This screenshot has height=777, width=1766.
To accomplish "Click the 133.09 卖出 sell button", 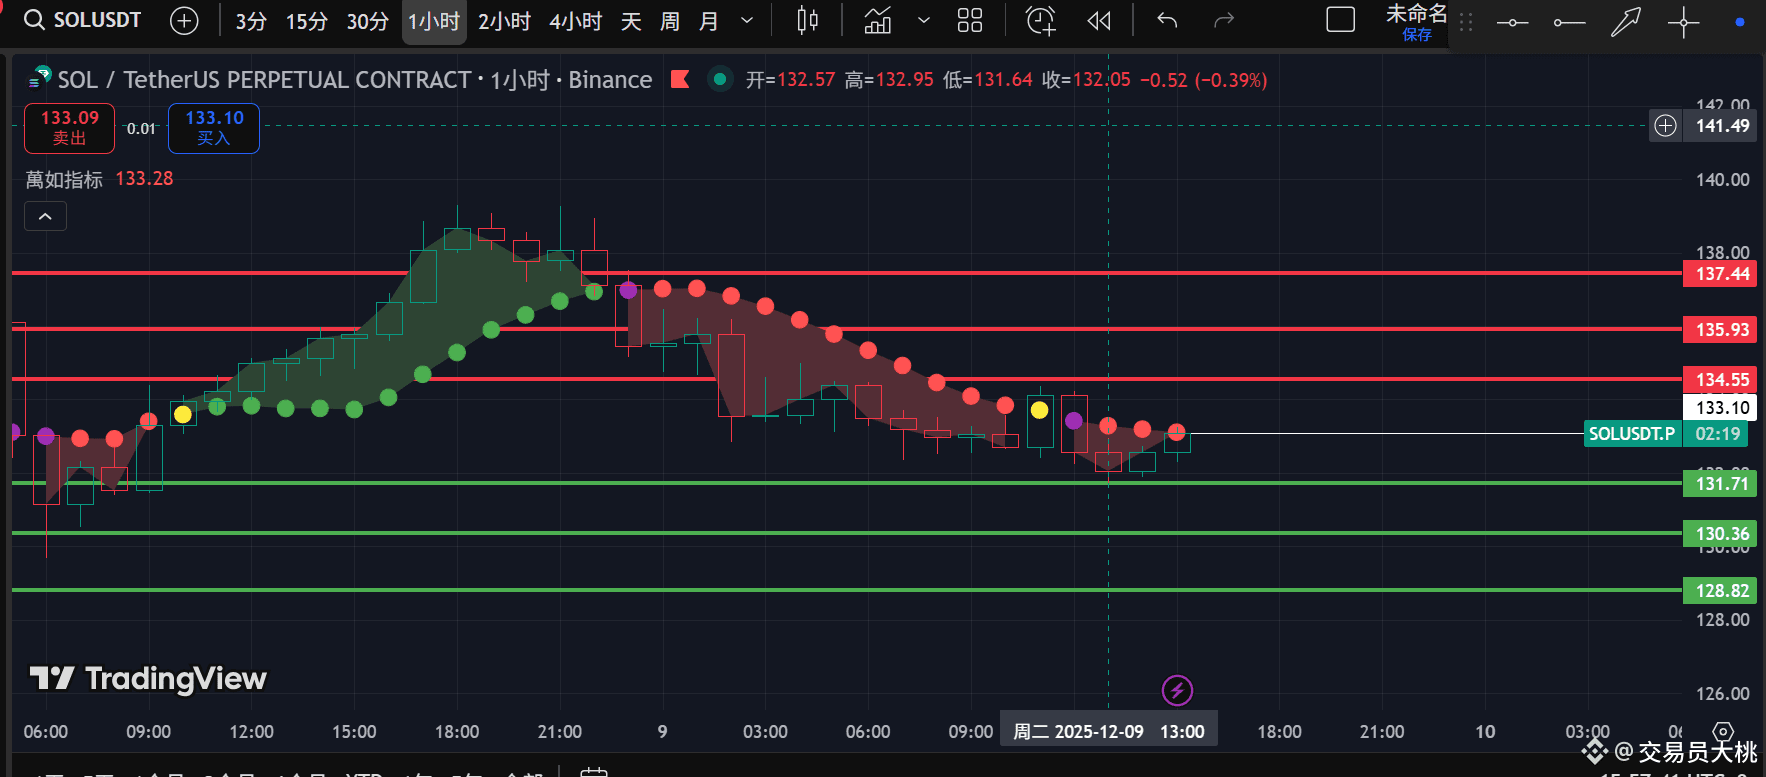I will [70, 128].
